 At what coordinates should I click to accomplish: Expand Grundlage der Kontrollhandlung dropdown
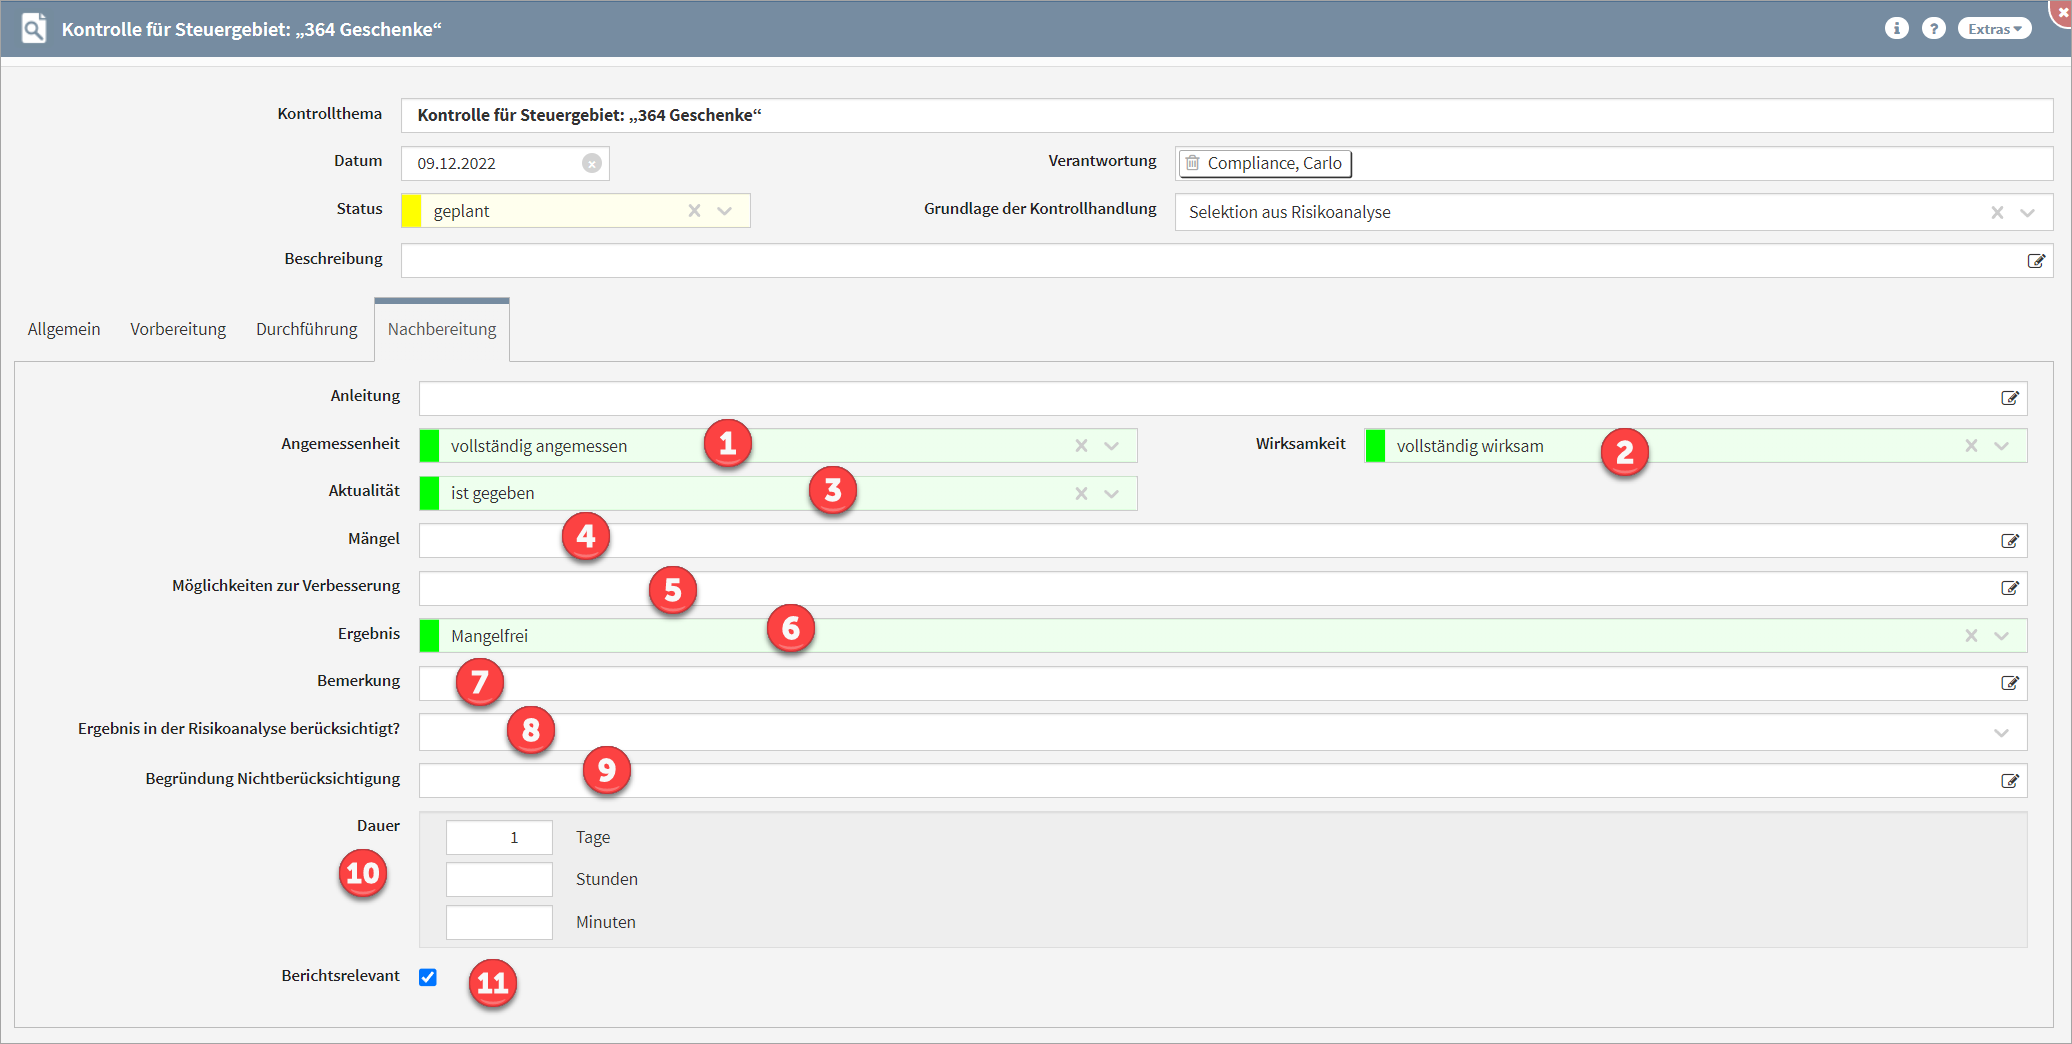2027,212
